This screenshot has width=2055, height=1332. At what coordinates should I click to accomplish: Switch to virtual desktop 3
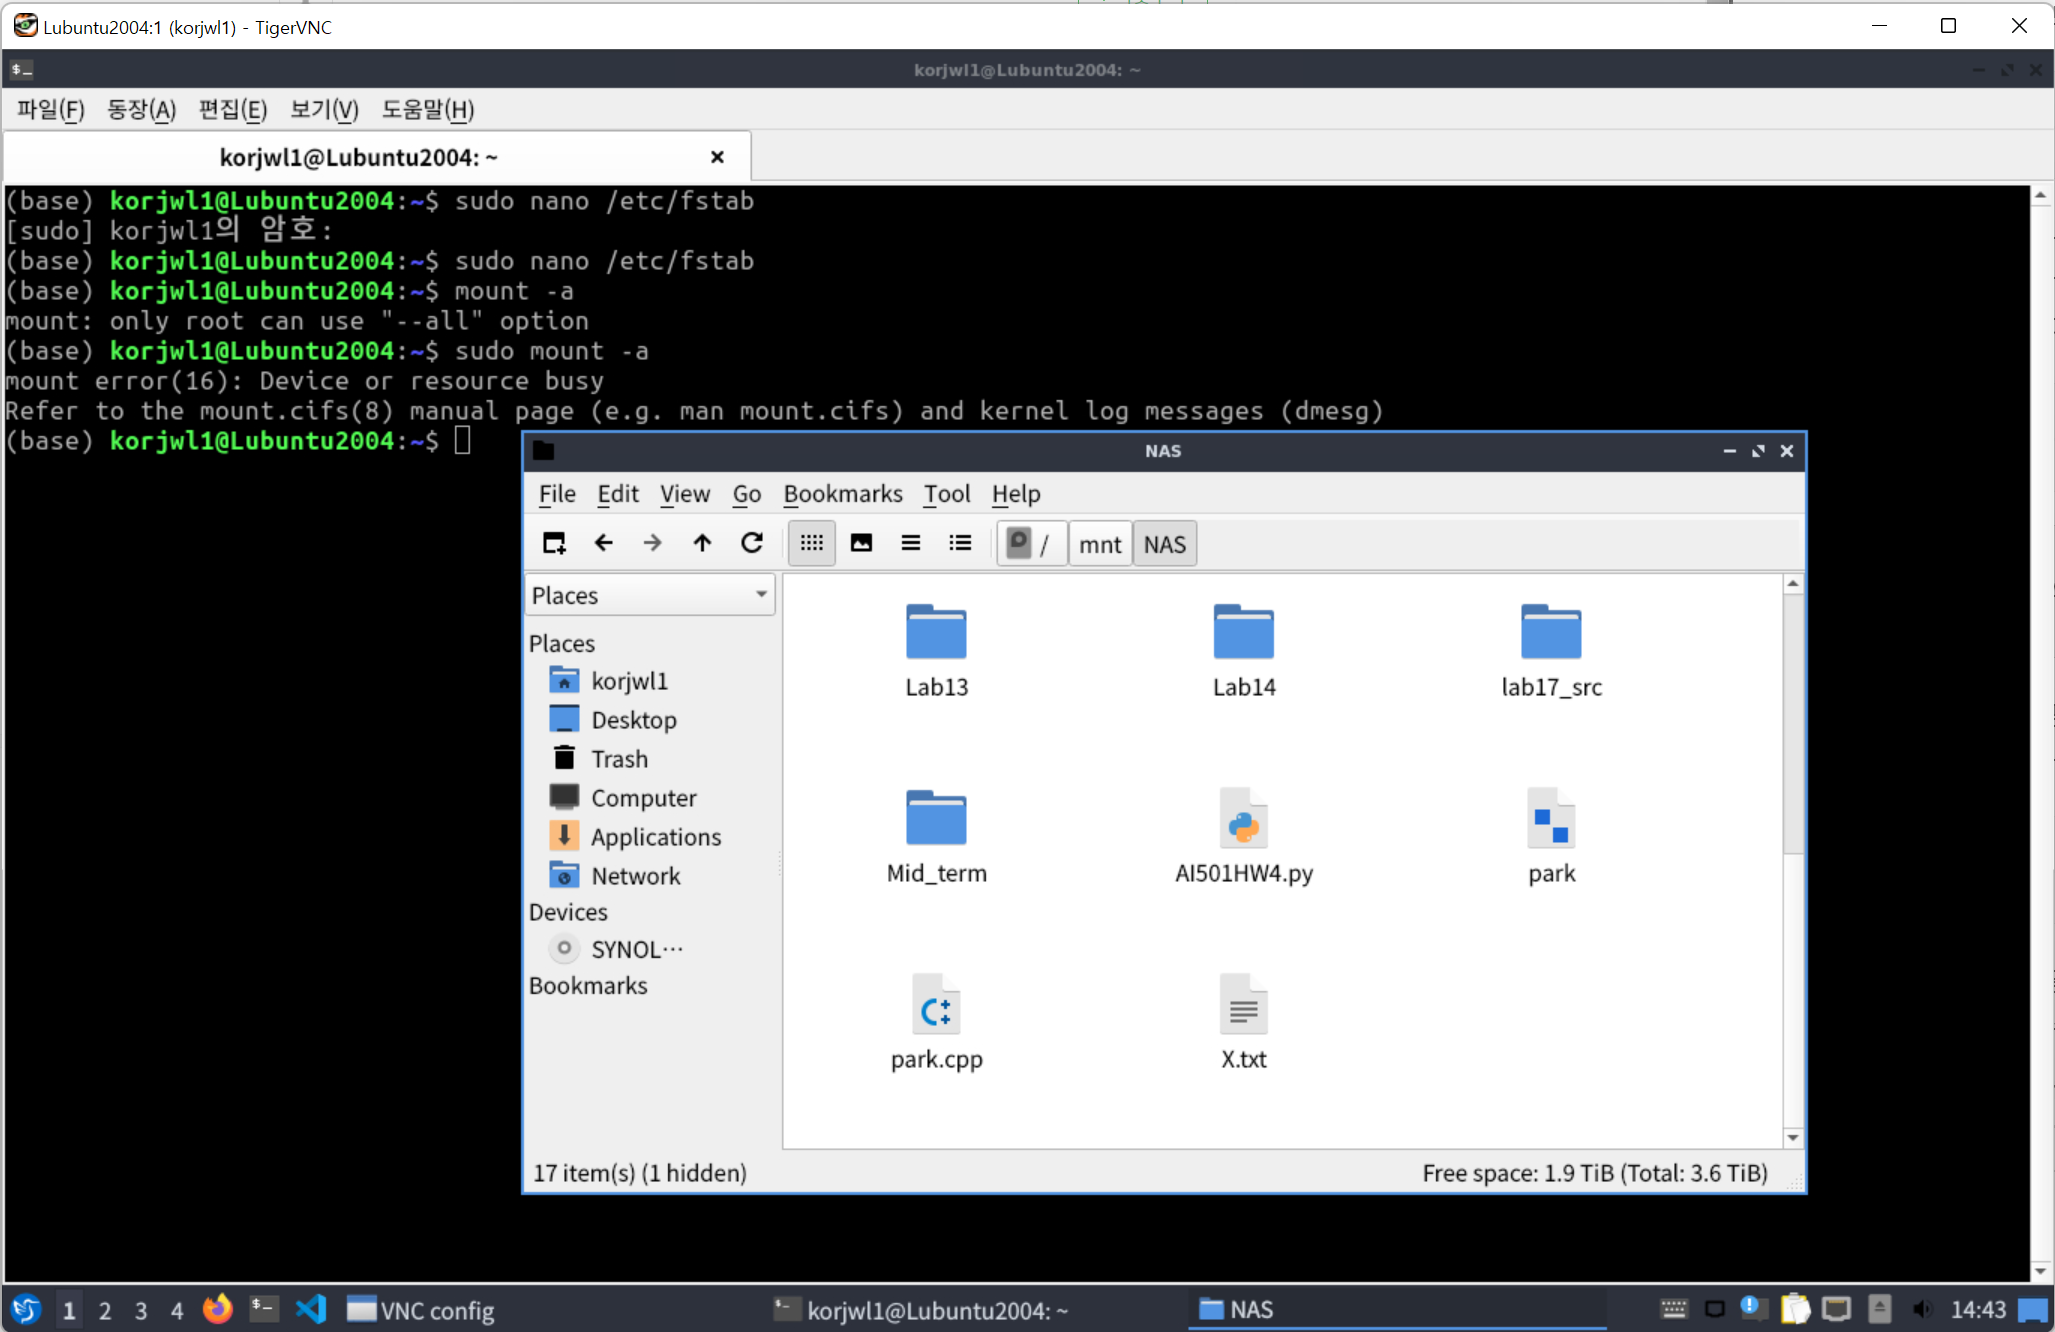[141, 1310]
